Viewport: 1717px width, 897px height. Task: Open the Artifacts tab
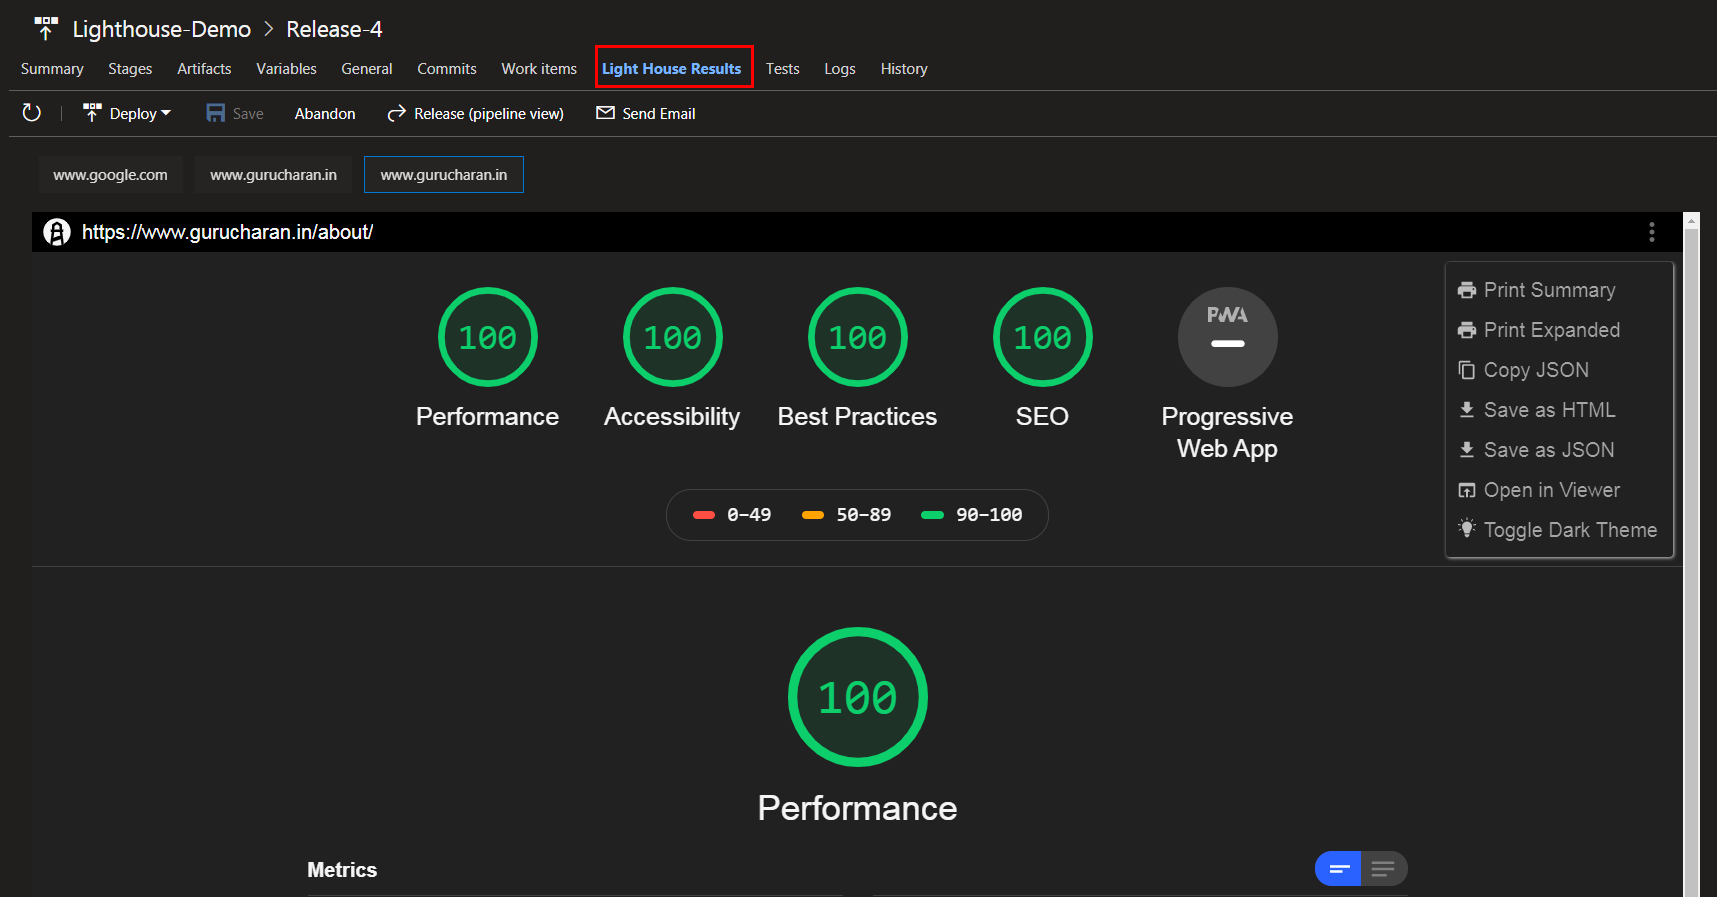pyautogui.click(x=204, y=68)
